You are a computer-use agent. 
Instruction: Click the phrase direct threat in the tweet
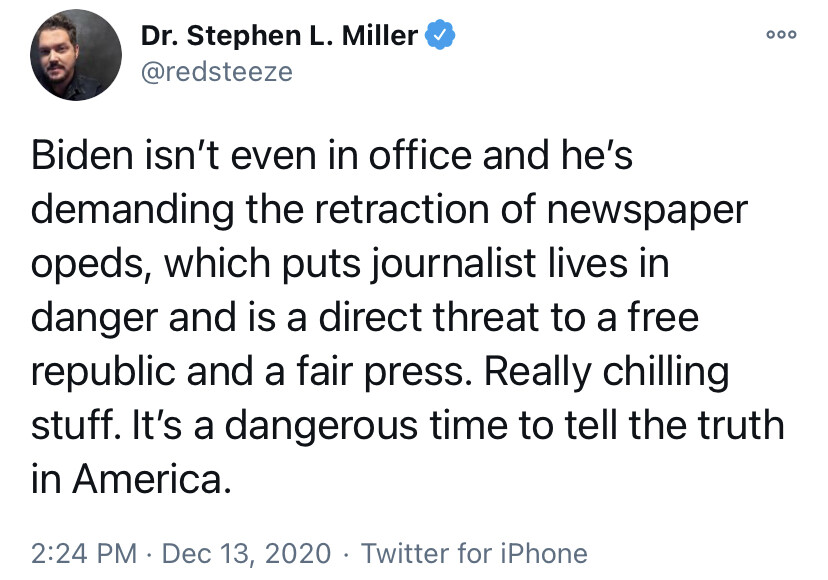pos(456,320)
